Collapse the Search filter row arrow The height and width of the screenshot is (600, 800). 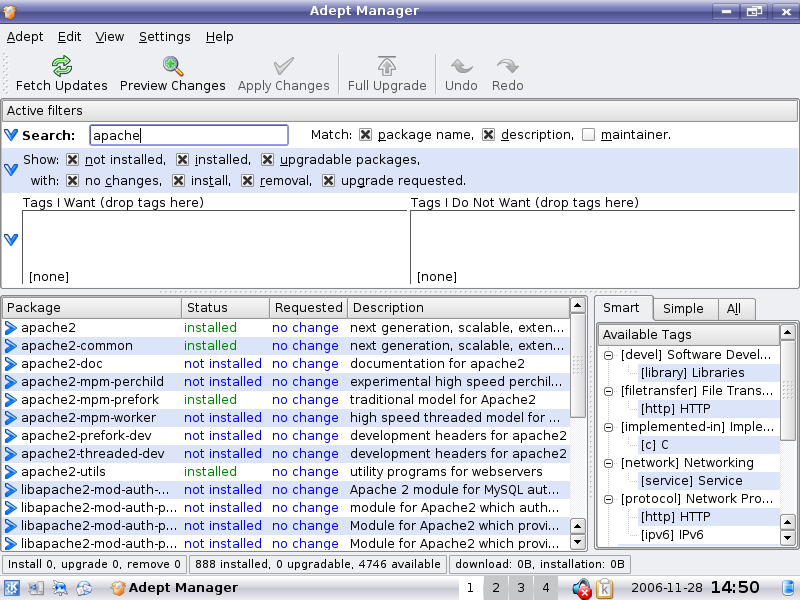click(11, 135)
